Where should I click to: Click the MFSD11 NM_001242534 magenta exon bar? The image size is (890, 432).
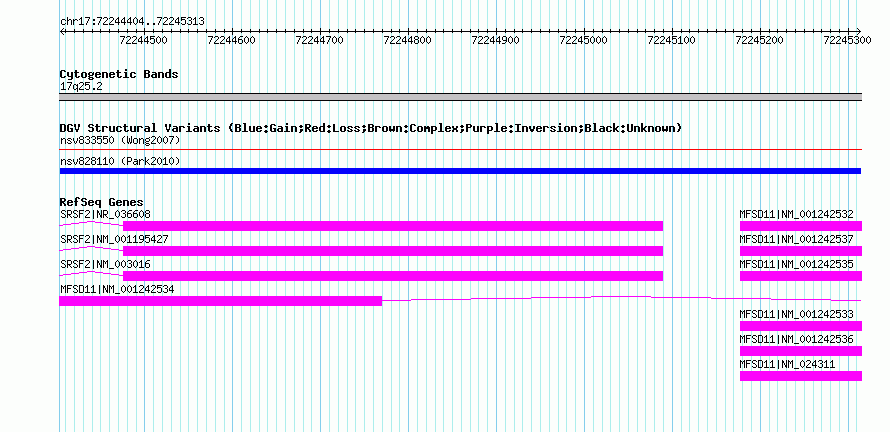[221, 301]
